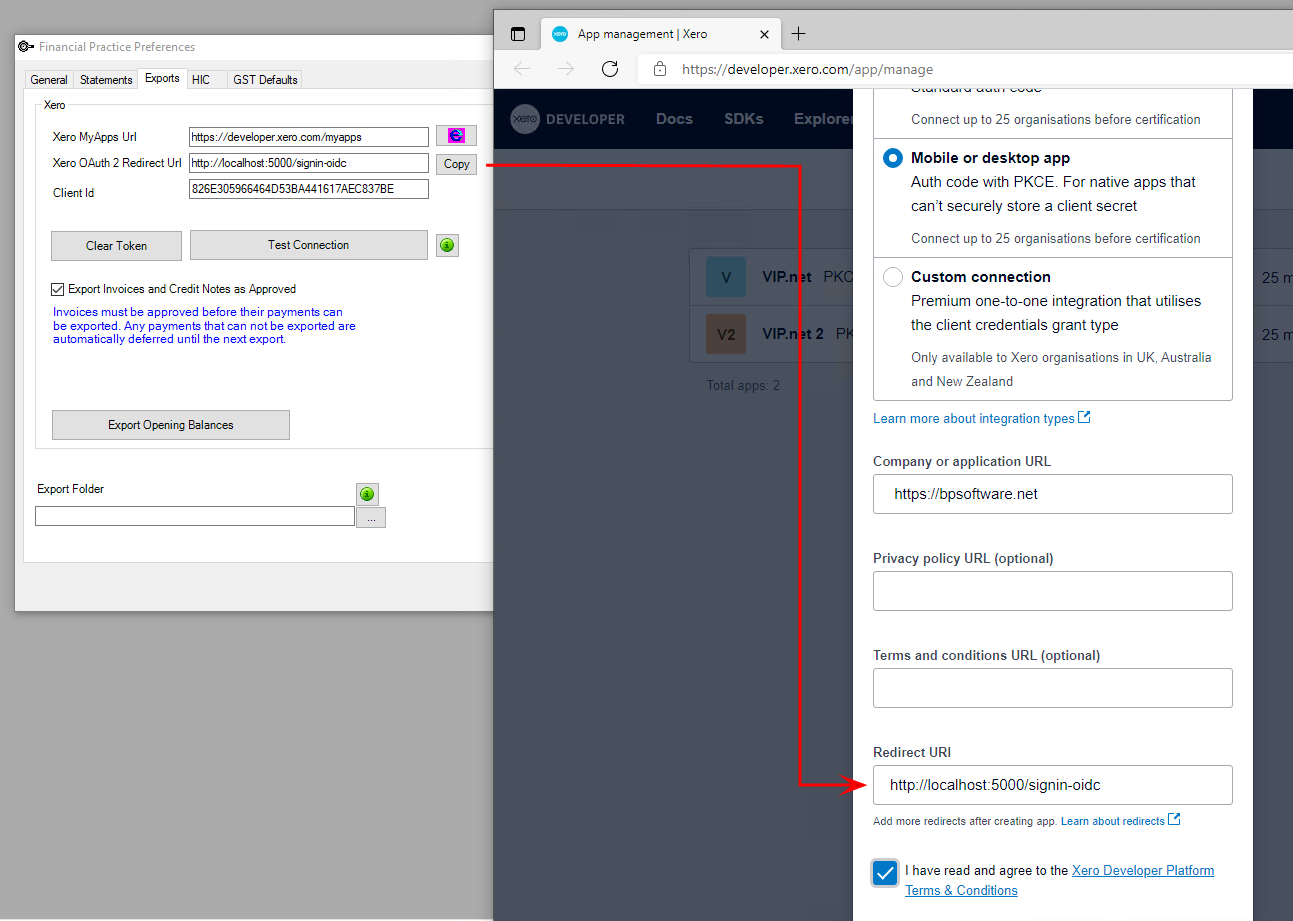This screenshot has width=1293, height=921.
Task: Copy the OAuth 2 redirect URL
Action: click(x=456, y=164)
